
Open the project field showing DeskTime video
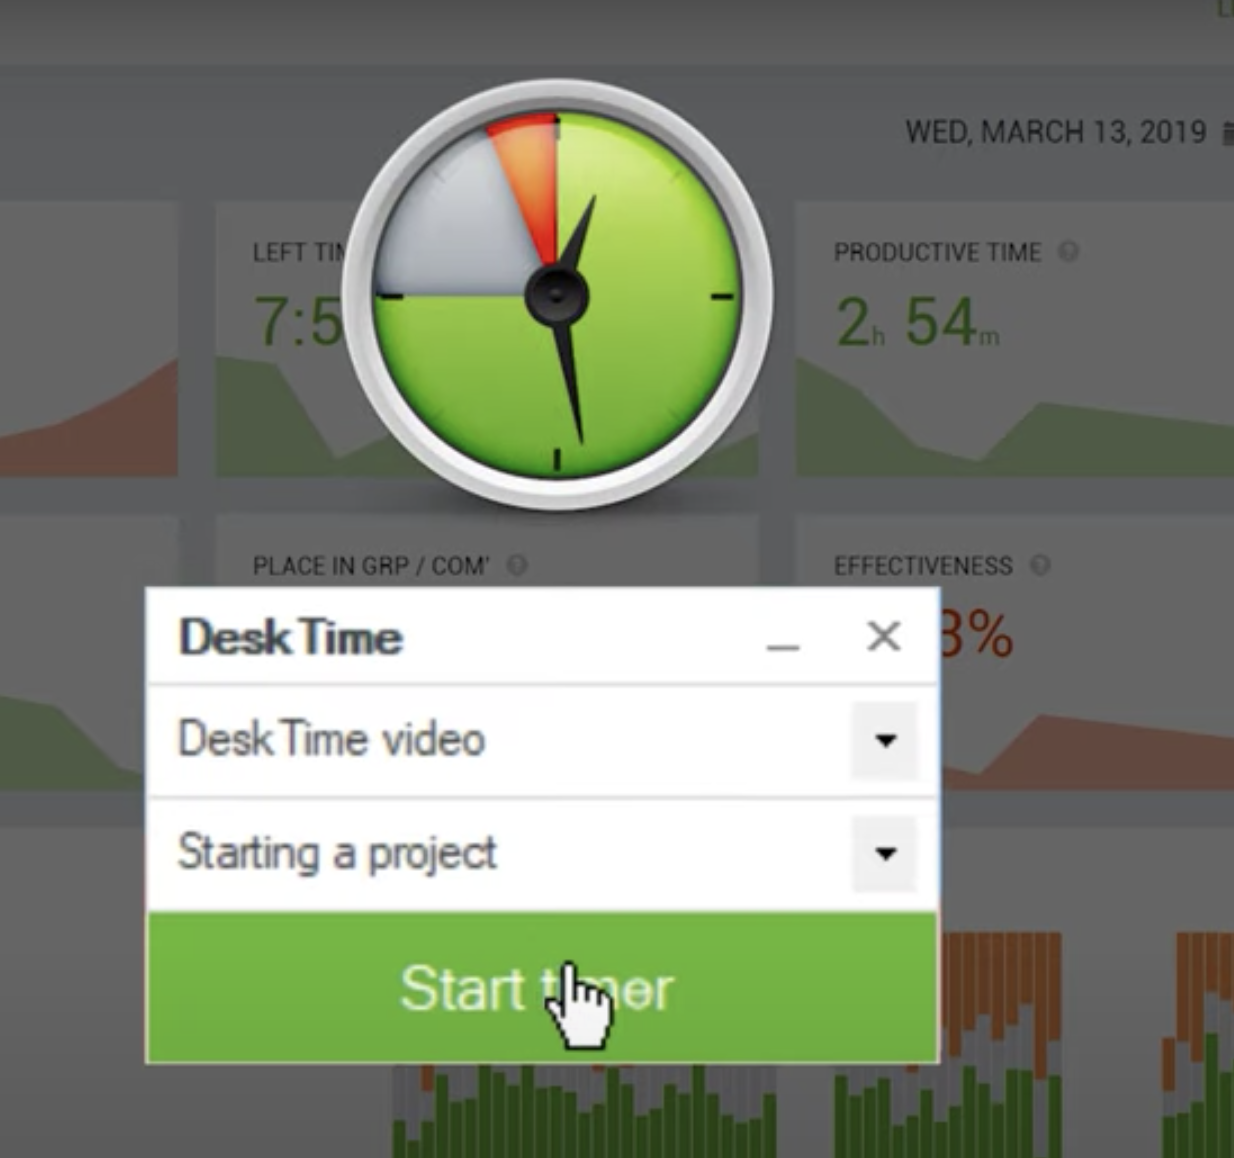(x=542, y=741)
